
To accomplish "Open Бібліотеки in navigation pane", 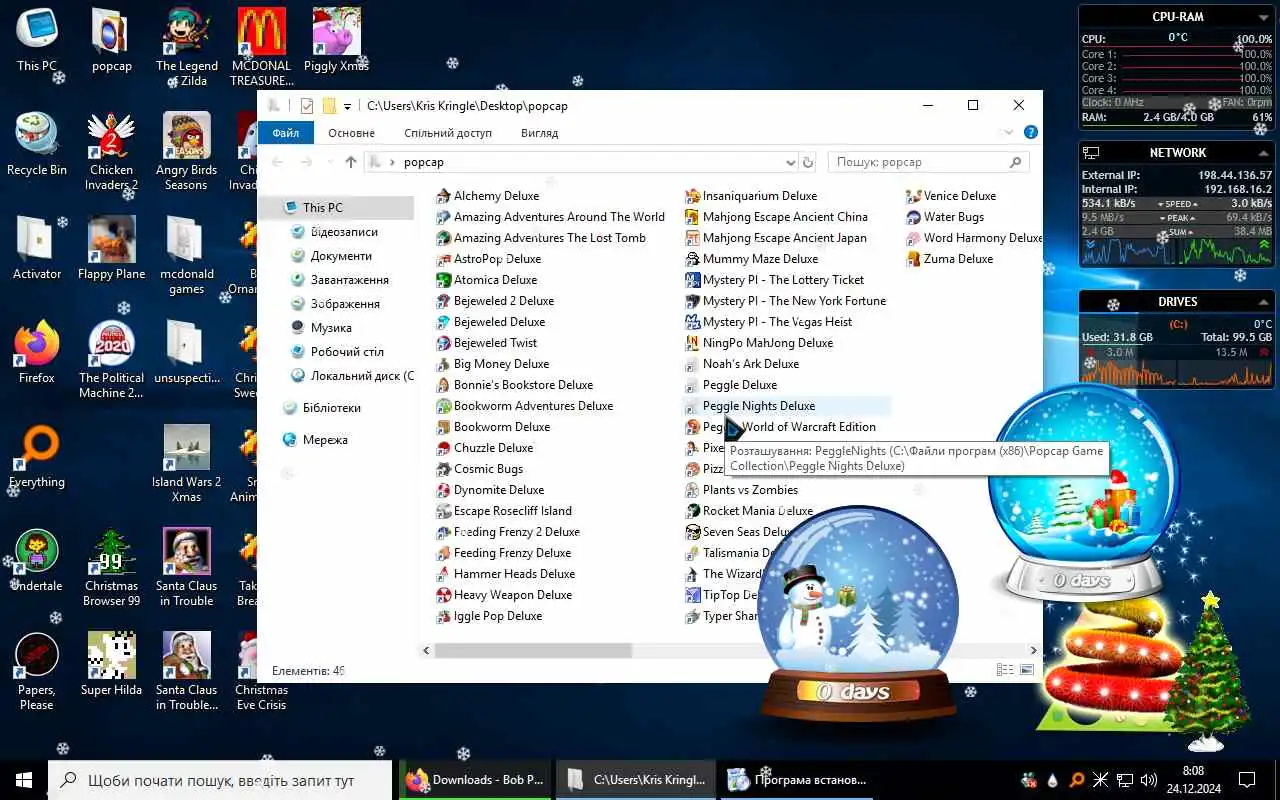I will [331, 408].
